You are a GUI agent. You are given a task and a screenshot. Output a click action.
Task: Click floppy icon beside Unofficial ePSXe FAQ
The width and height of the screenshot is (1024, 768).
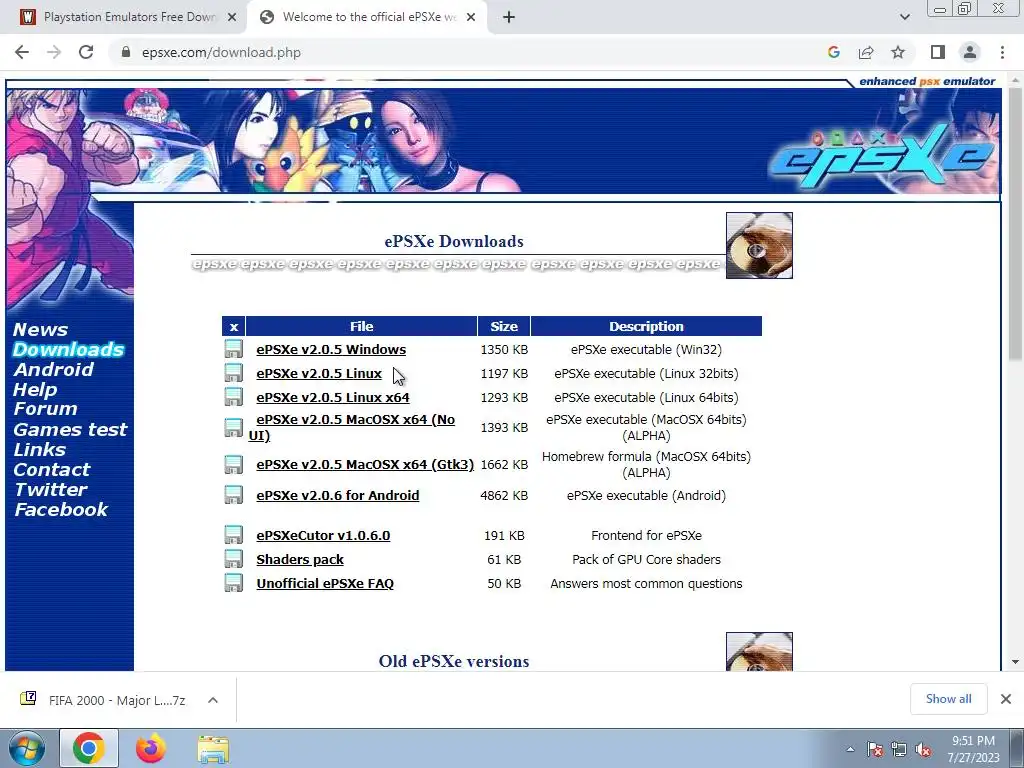point(233,583)
